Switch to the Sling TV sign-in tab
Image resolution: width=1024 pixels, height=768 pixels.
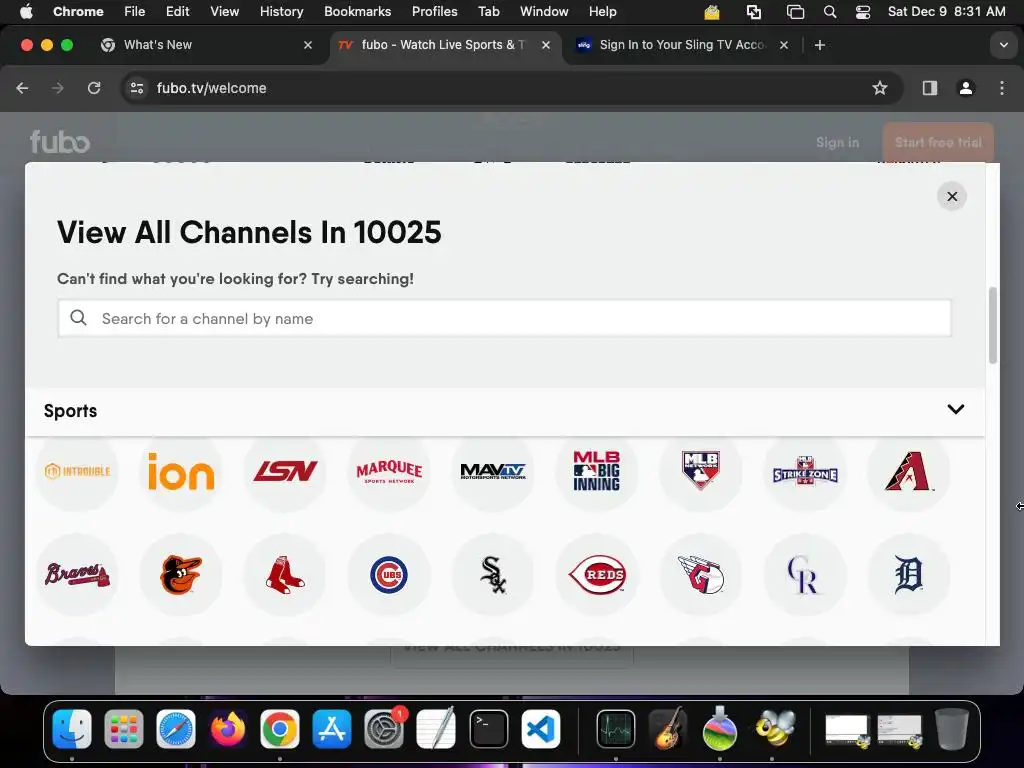pyautogui.click(x=681, y=45)
